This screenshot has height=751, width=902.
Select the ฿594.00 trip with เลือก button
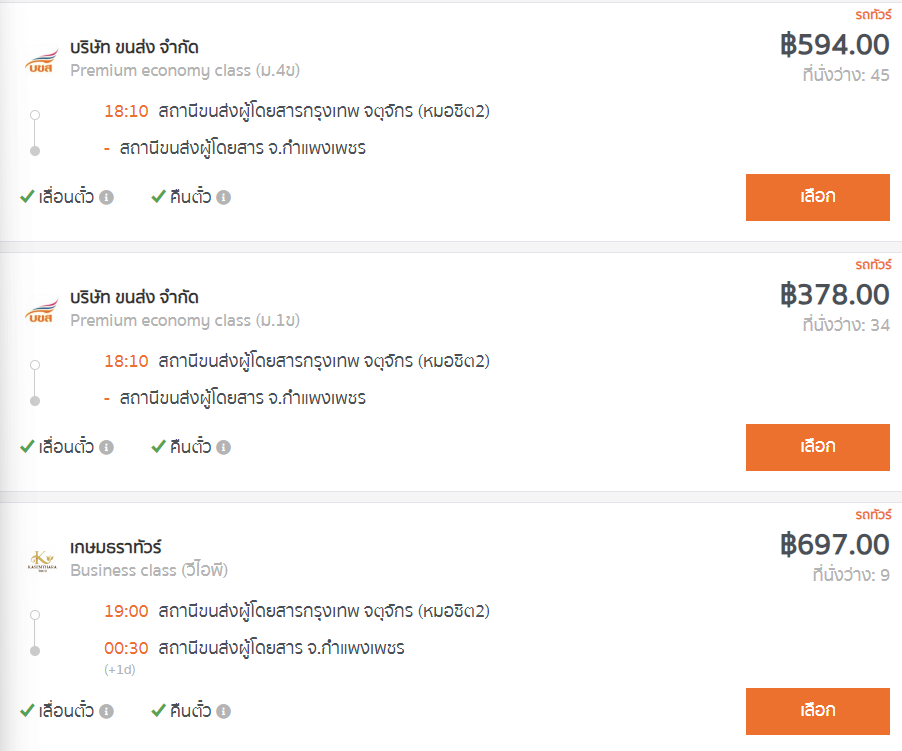(x=817, y=197)
